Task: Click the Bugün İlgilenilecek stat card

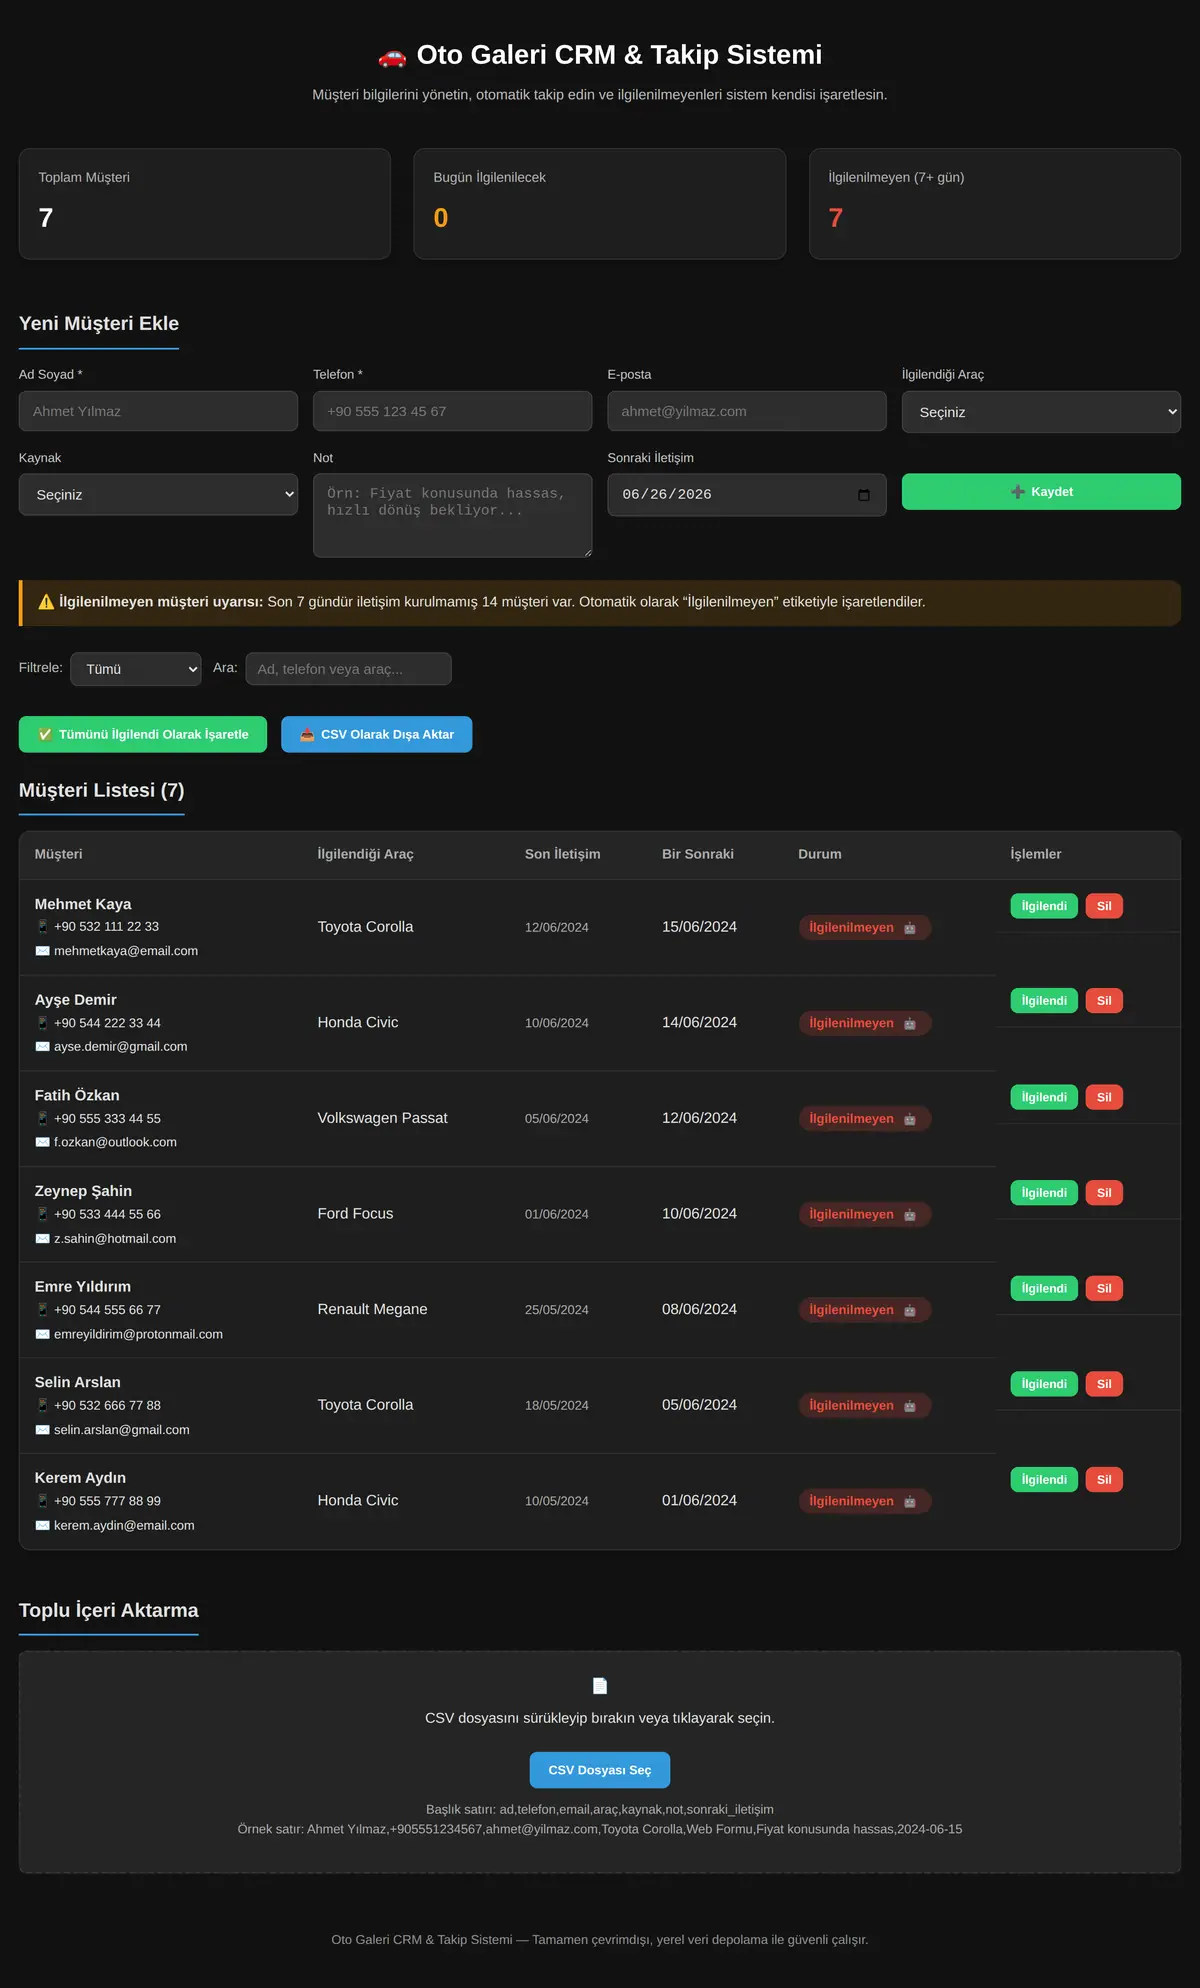Action: point(600,204)
